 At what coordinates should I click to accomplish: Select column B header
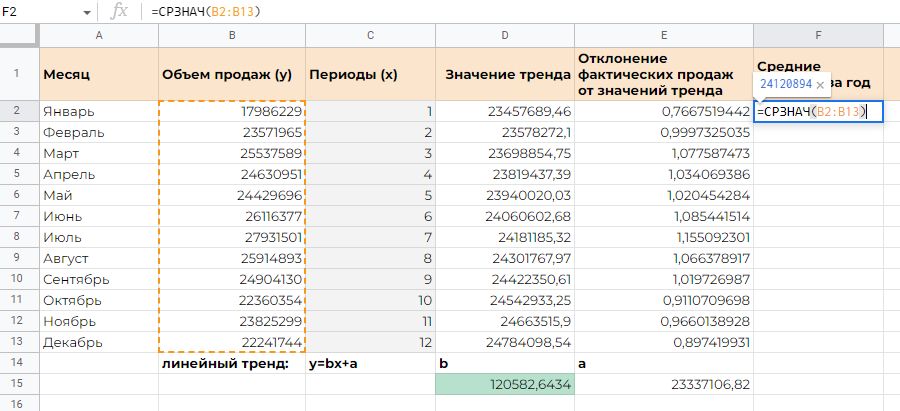(x=232, y=36)
